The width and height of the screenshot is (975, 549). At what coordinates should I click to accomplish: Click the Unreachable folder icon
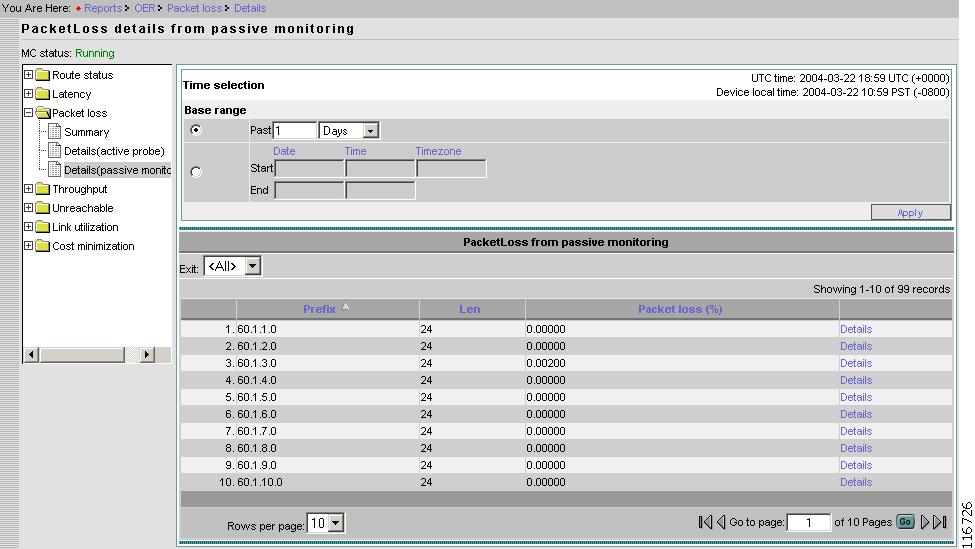point(42,208)
